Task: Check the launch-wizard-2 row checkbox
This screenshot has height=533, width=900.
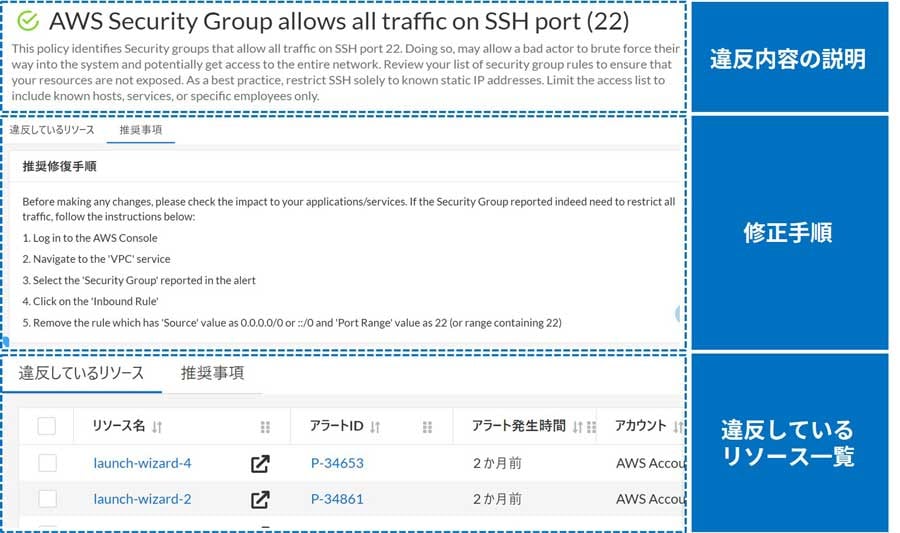Action: [47, 499]
